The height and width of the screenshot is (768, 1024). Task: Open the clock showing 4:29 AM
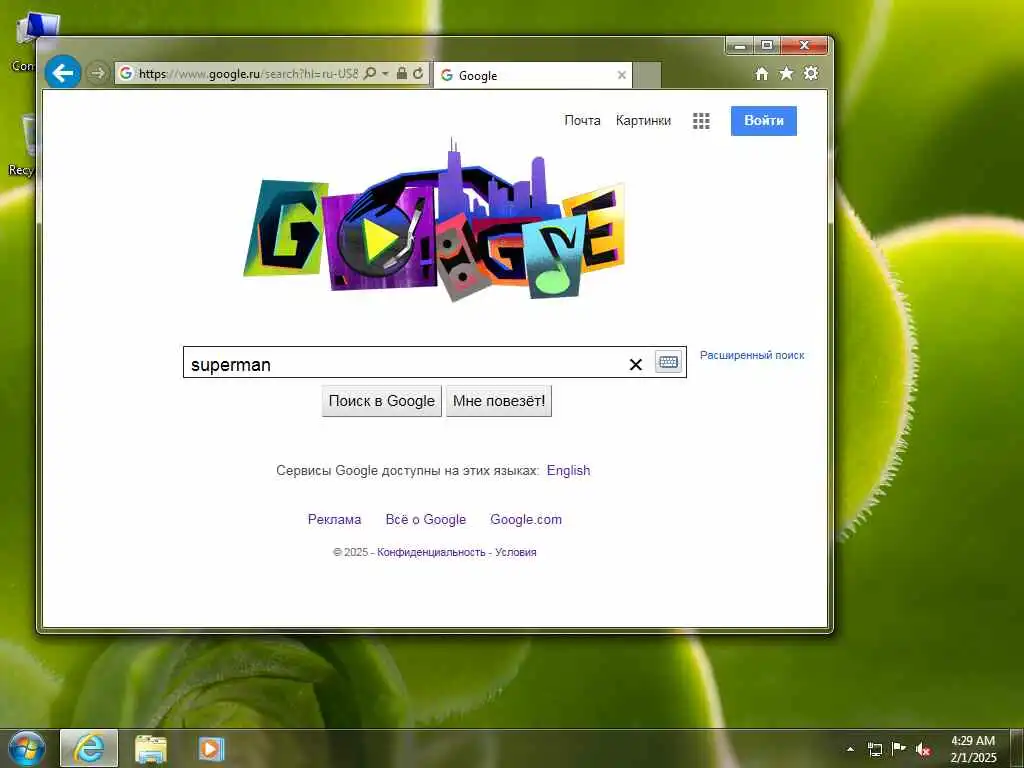tap(973, 749)
